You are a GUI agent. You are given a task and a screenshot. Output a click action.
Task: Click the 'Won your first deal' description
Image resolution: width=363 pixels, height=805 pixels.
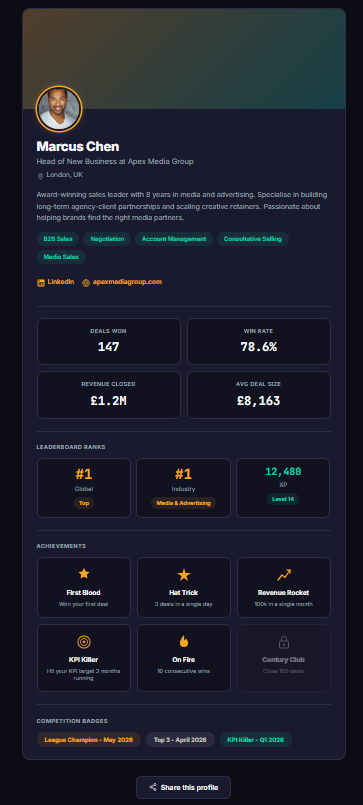84,604
